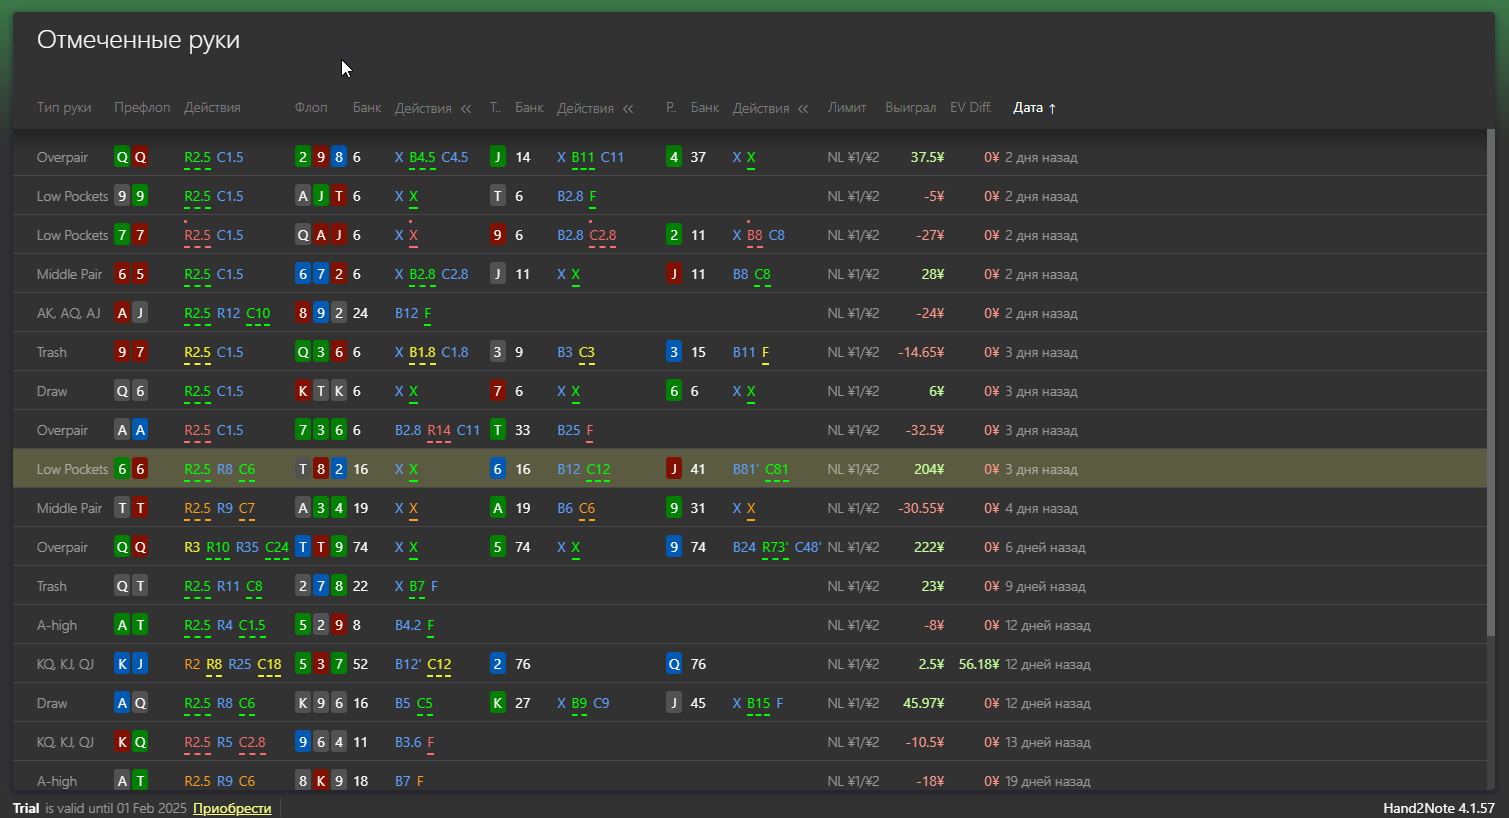Screen dimensions: 1509x818
Task: Click the Т.. turn column header
Action: [x=495, y=107]
